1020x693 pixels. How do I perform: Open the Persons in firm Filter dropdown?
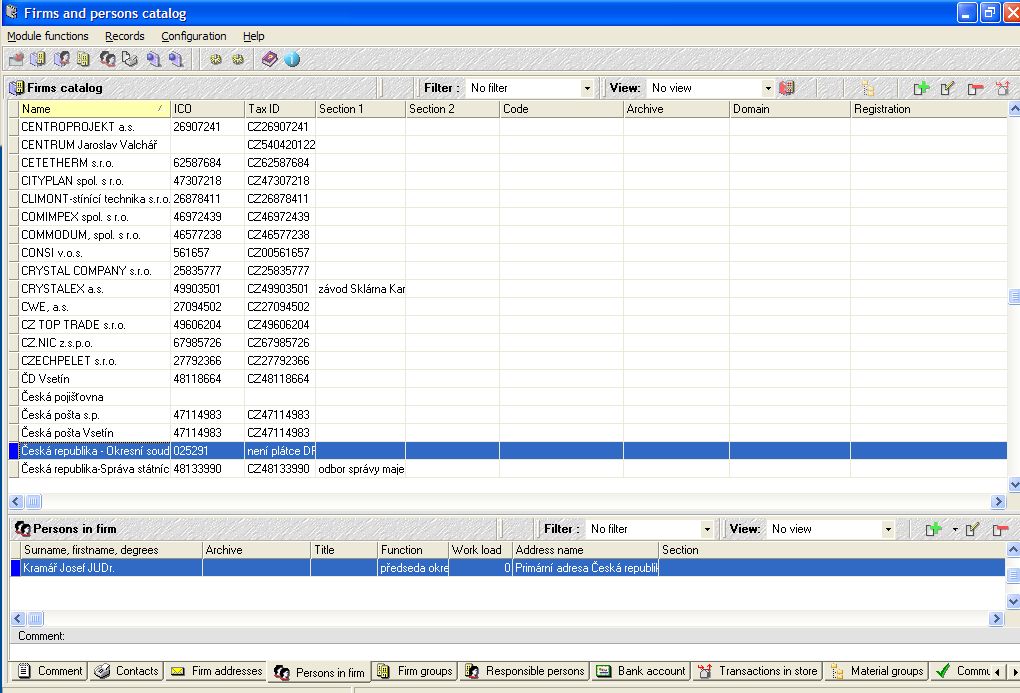pyautogui.click(x=706, y=529)
